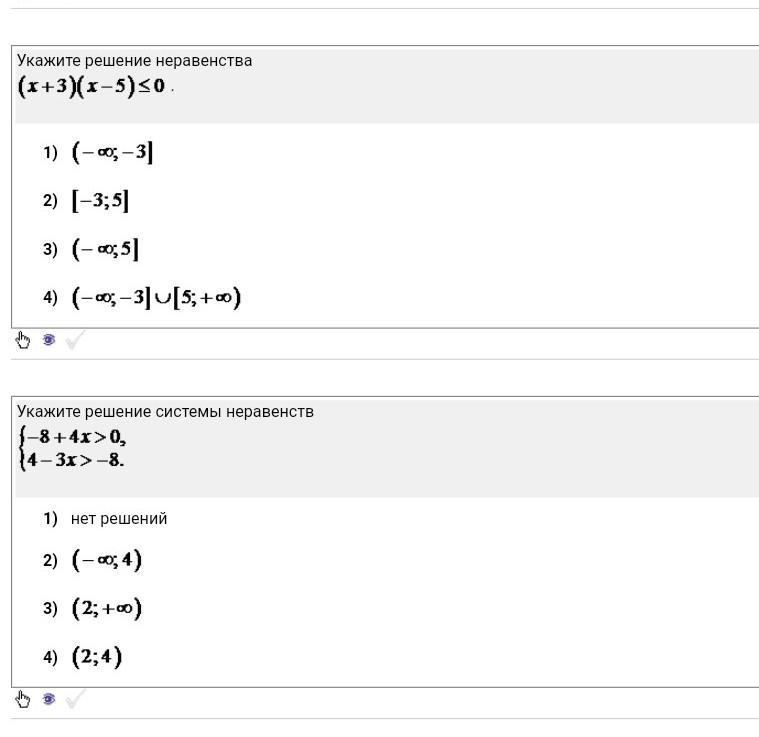
Task: Select answer (−∞; 4) in the system question
Action: pos(107,560)
